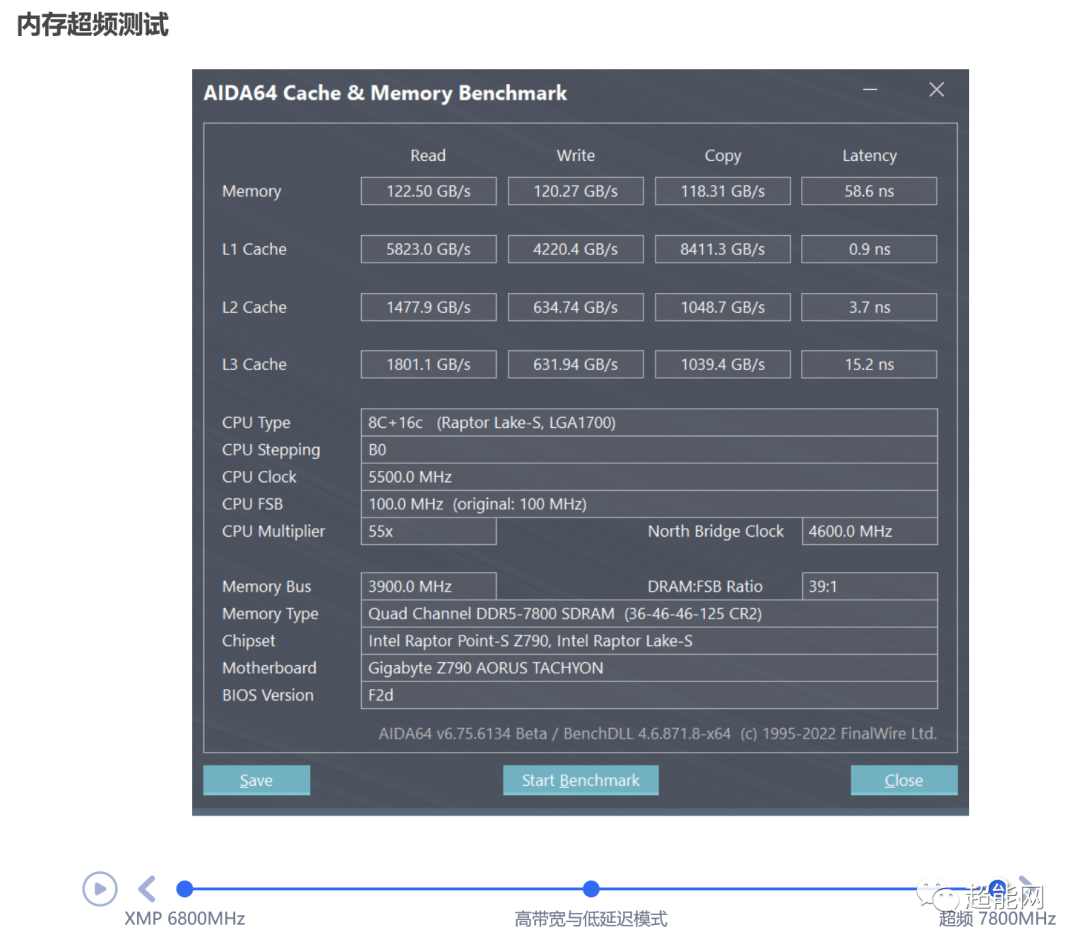Minimize the AIDA64 benchmark window
Image resolution: width=1080 pixels, height=944 pixels.
[870, 90]
